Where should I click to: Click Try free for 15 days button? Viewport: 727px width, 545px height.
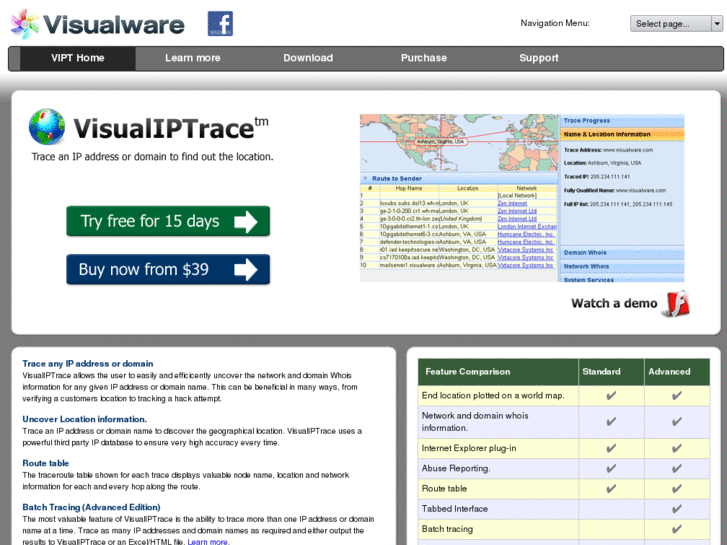coord(168,221)
